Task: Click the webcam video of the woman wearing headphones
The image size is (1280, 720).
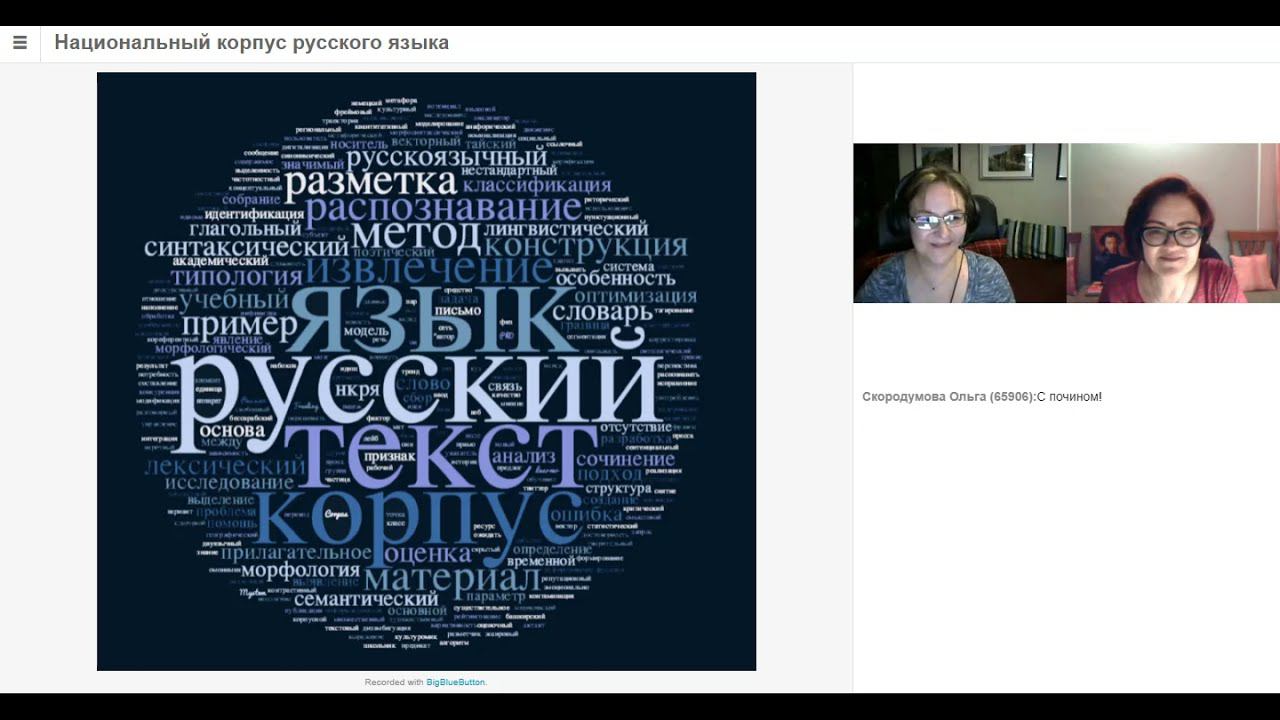Action: pyautogui.click(x=961, y=223)
